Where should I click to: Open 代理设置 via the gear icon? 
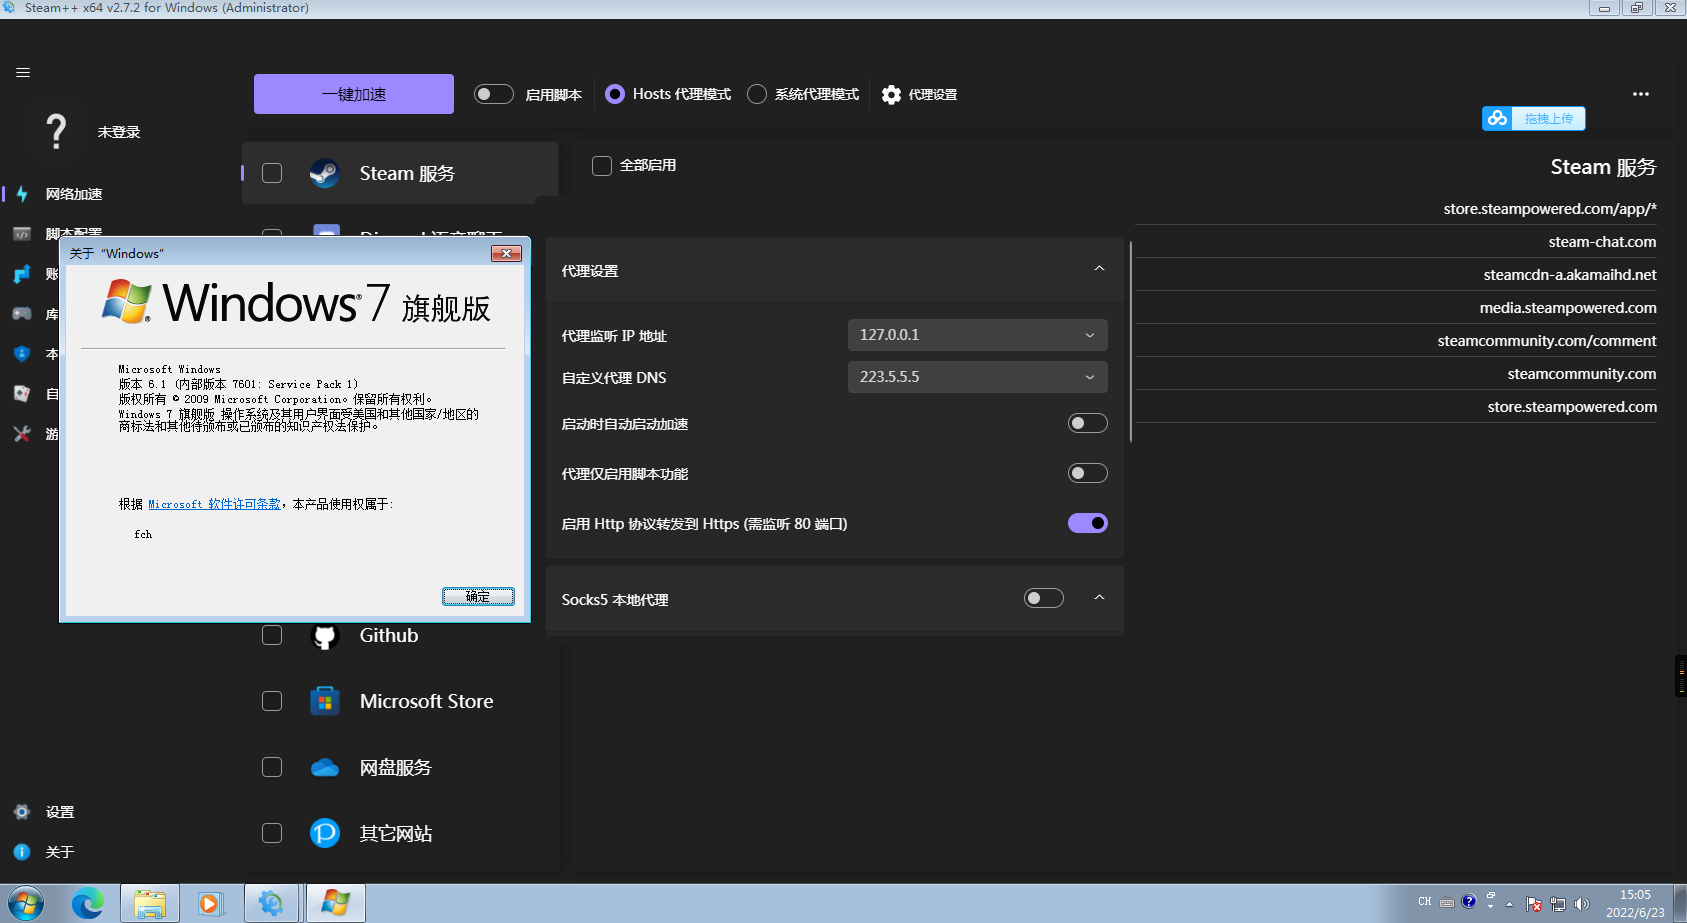point(891,94)
